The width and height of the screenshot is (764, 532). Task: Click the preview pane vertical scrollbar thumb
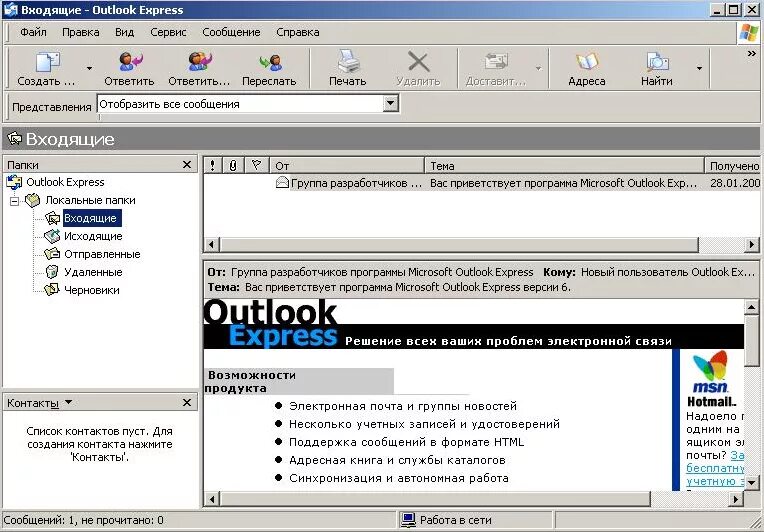pyautogui.click(x=751, y=340)
